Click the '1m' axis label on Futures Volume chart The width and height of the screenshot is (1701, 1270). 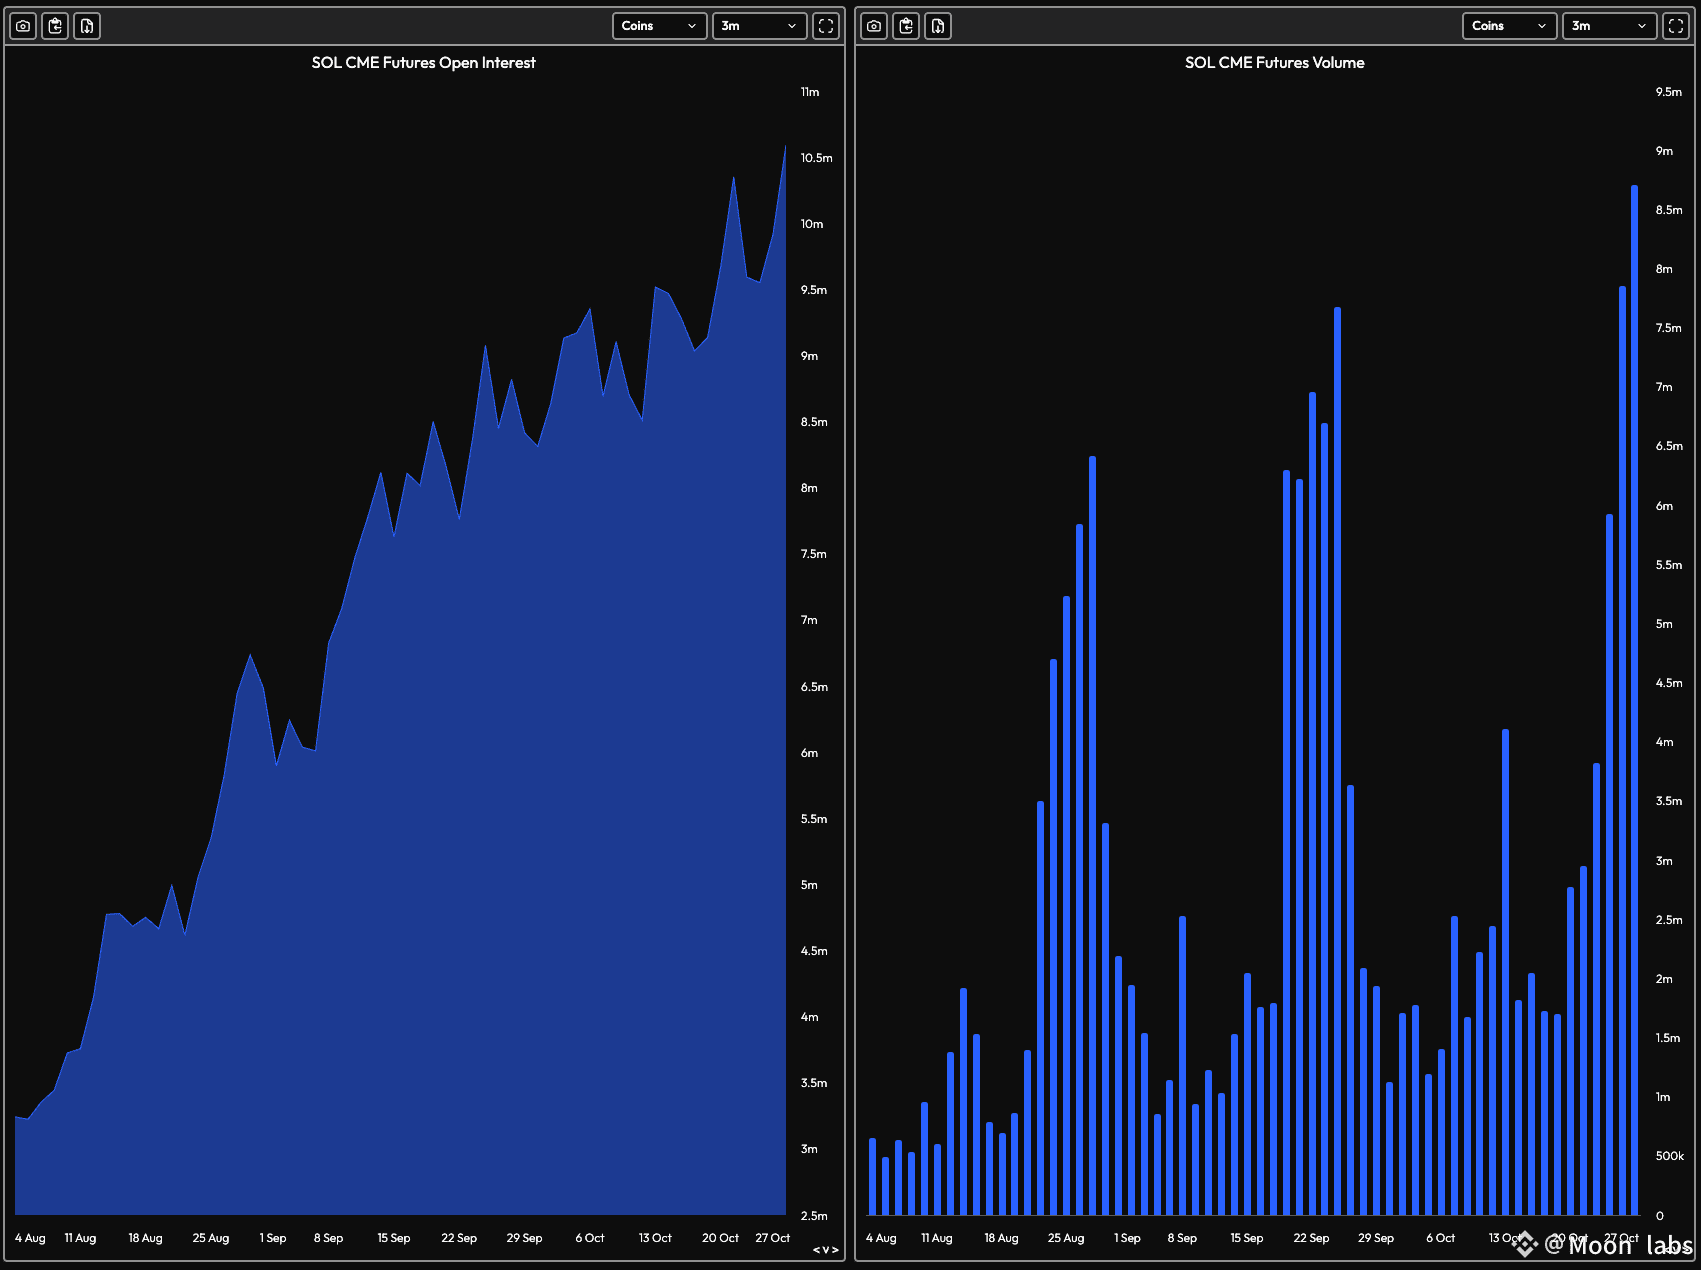click(1663, 1097)
